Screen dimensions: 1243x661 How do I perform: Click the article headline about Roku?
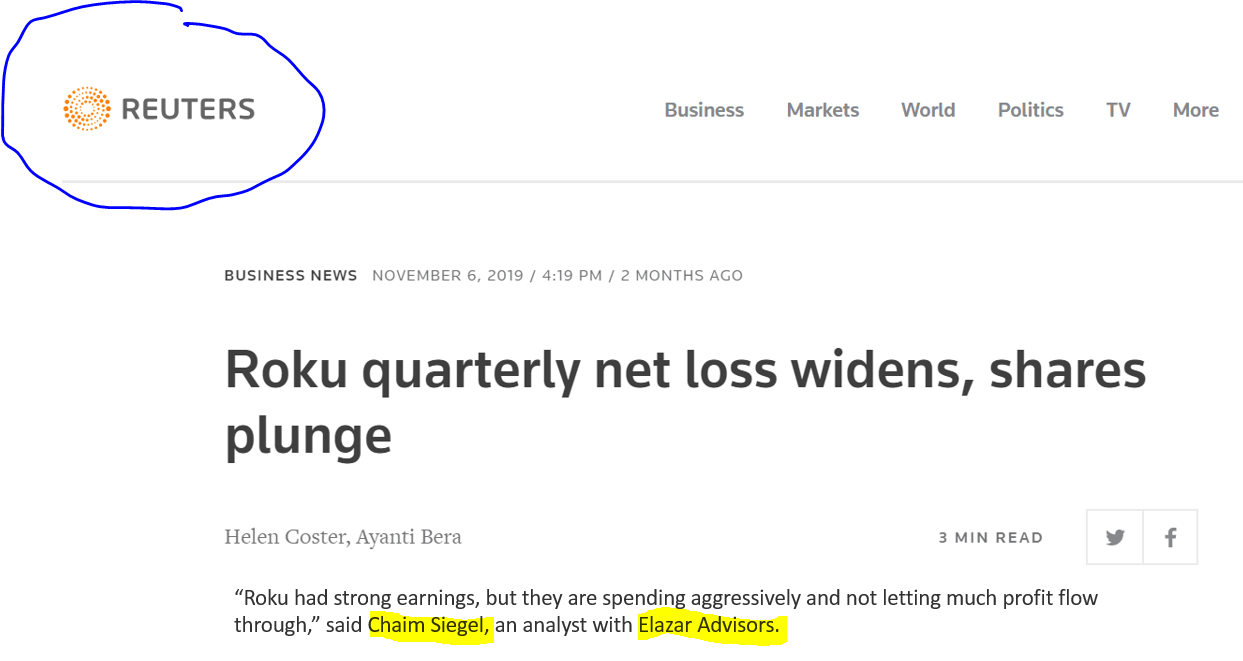coord(685,402)
